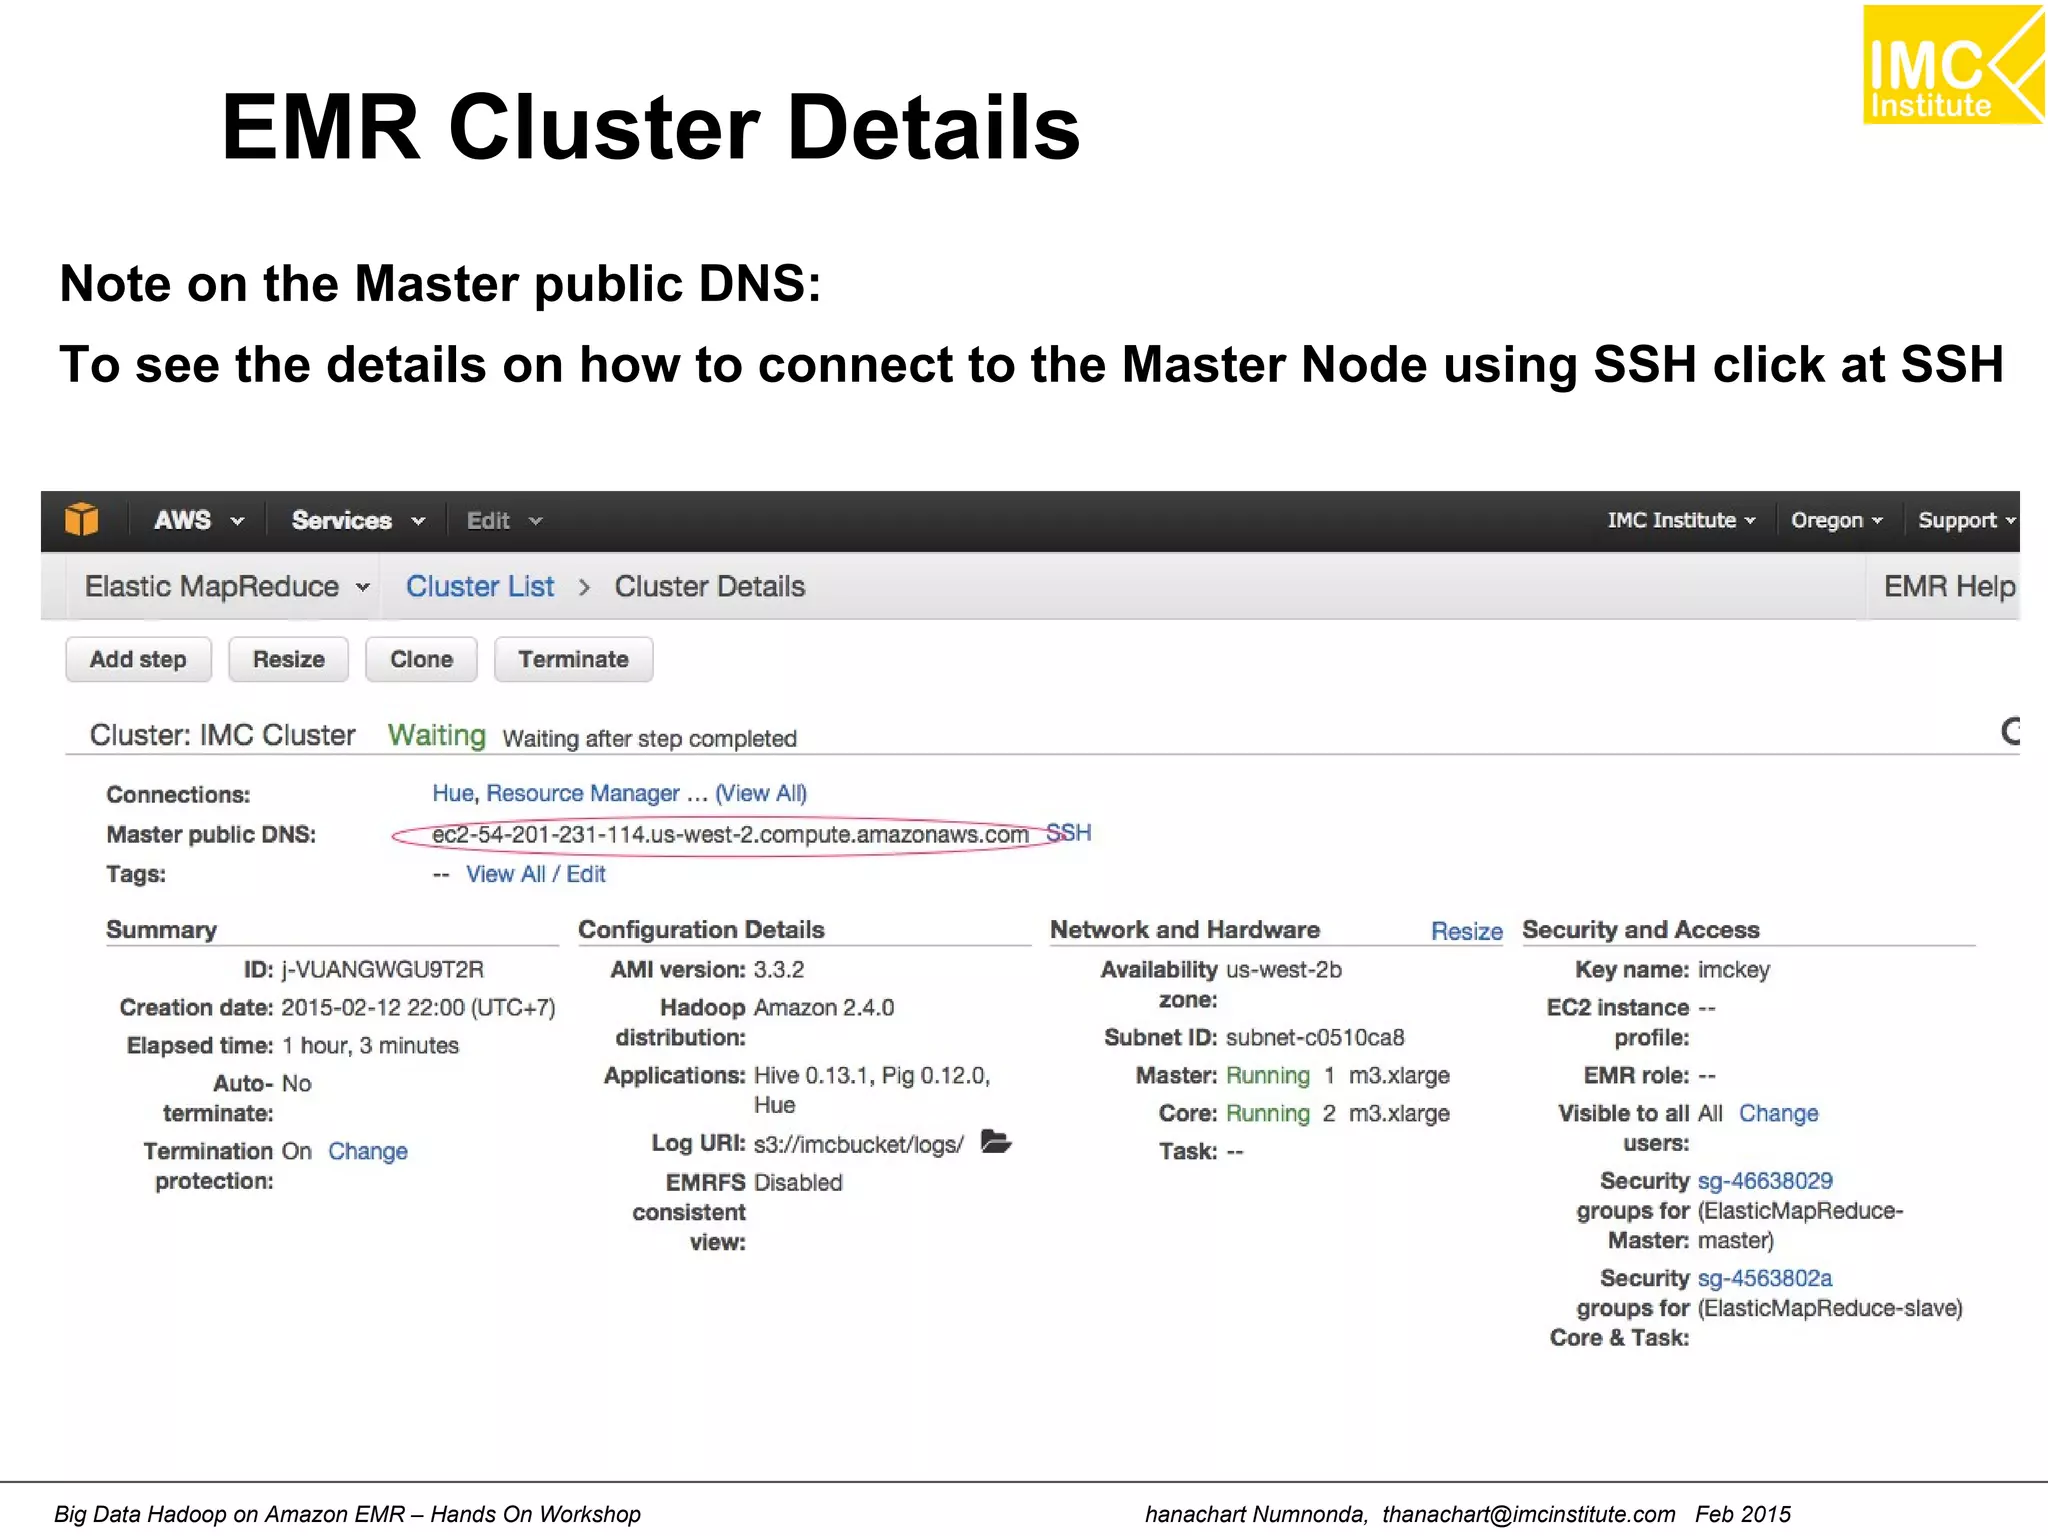The image size is (2048, 1536).
Task: Open the AWS dropdown menu
Action: click(199, 520)
